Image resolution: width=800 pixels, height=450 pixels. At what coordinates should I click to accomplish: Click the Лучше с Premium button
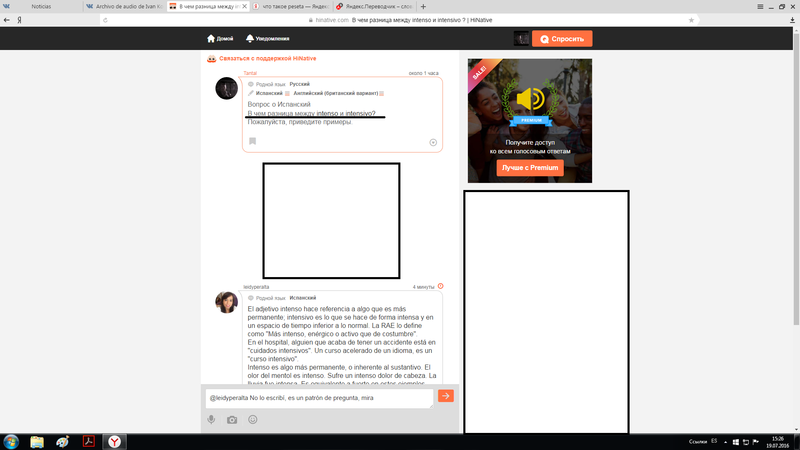pyautogui.click(x=530, y=168)
